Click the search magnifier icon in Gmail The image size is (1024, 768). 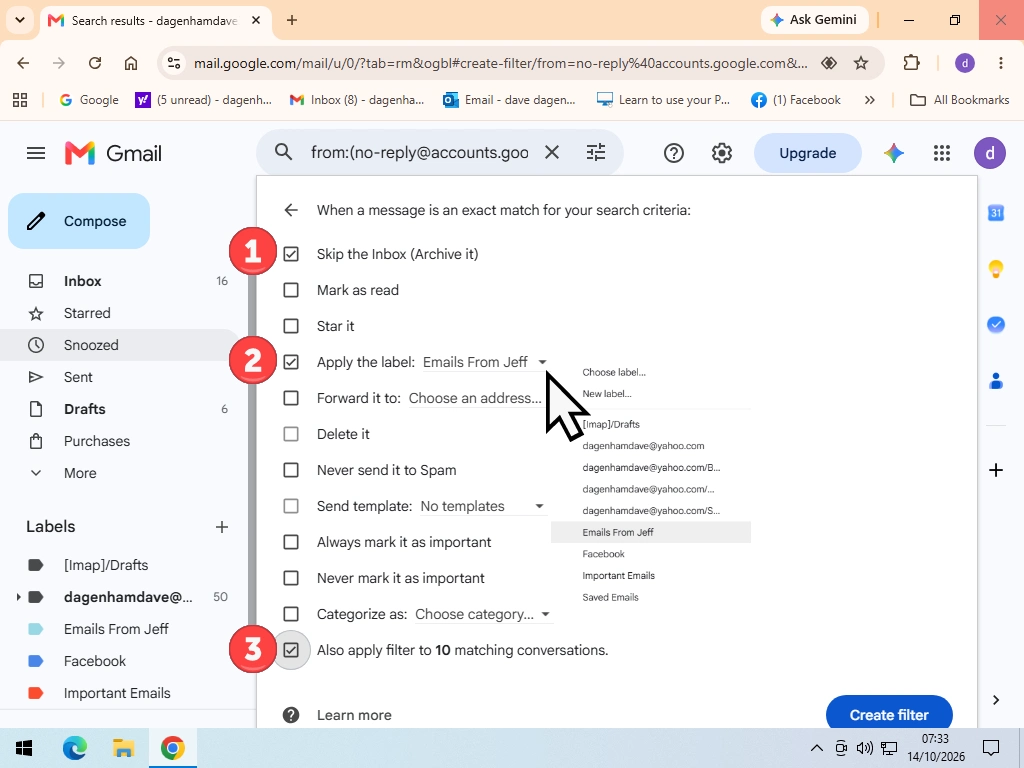coord(283,152)
